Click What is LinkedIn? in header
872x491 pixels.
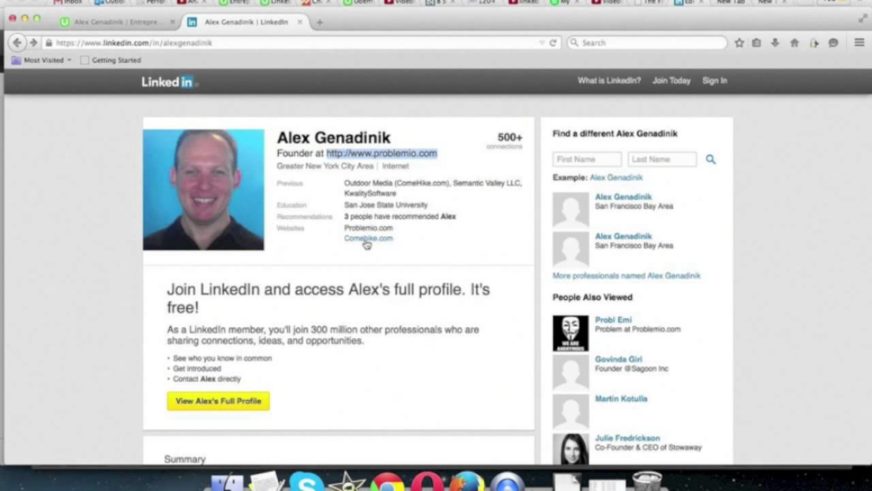pyautogui.click(x=609, y=81)
